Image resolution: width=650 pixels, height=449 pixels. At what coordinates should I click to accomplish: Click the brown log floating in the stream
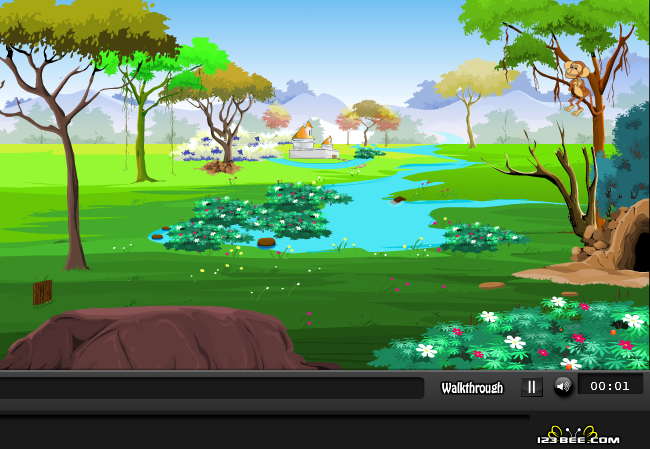pos(399,200)
